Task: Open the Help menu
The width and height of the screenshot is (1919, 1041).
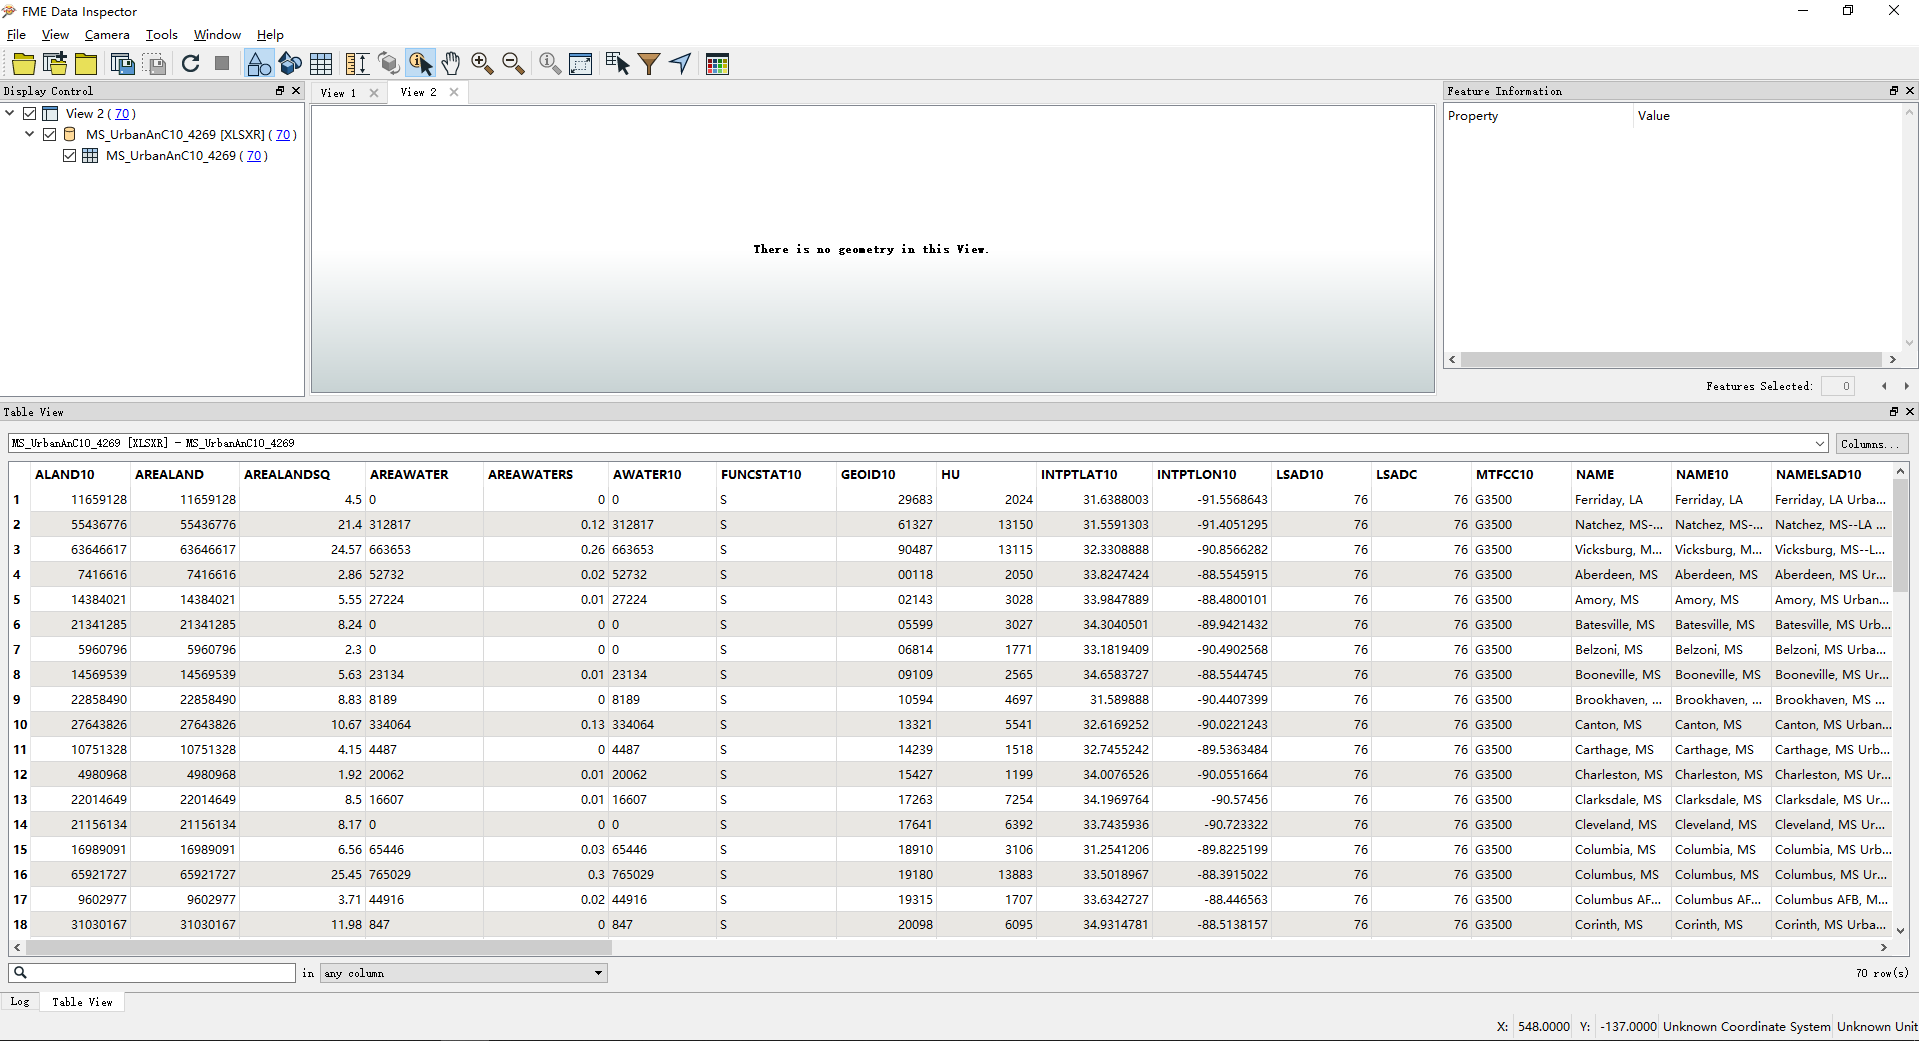Action: tap(270, 35)
